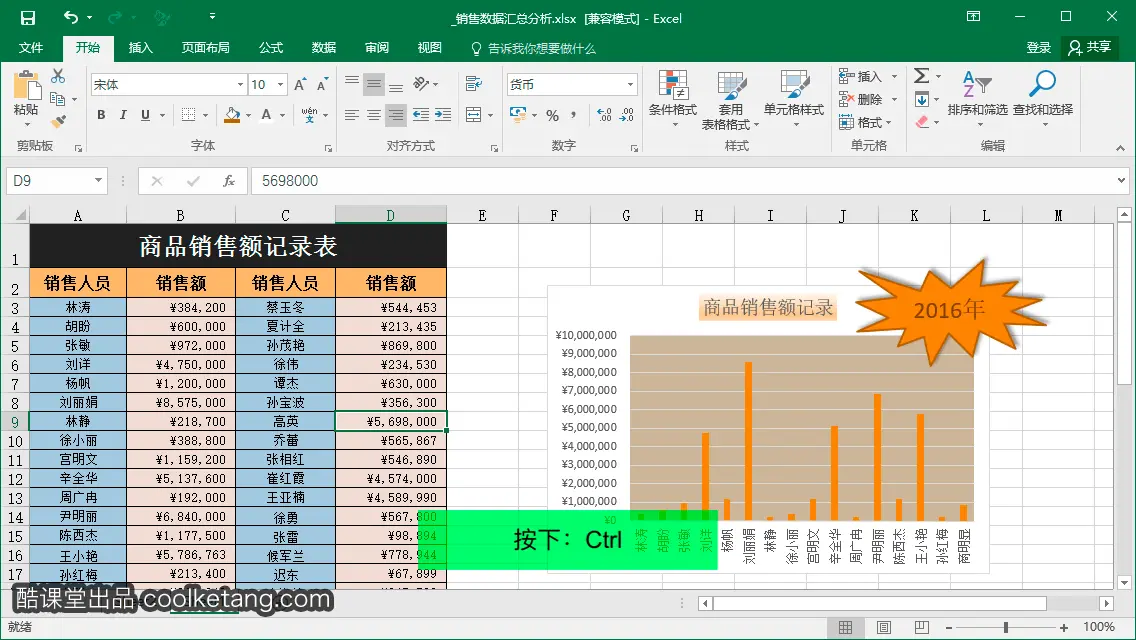Viewport: 1136px width, 640px height.
Task: Decrease font size with the smaller A icon
Action: 322,85
